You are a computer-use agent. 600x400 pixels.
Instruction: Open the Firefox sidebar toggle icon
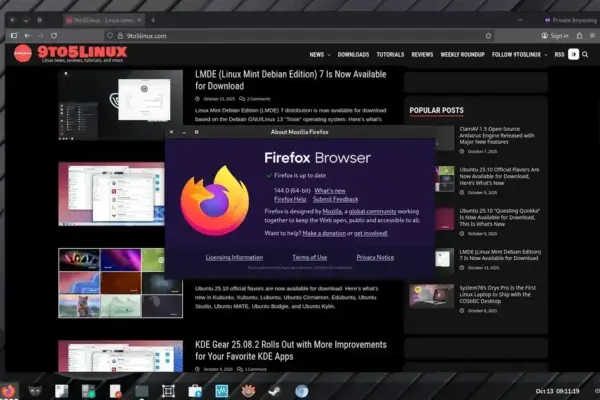(x=14, y=36)
